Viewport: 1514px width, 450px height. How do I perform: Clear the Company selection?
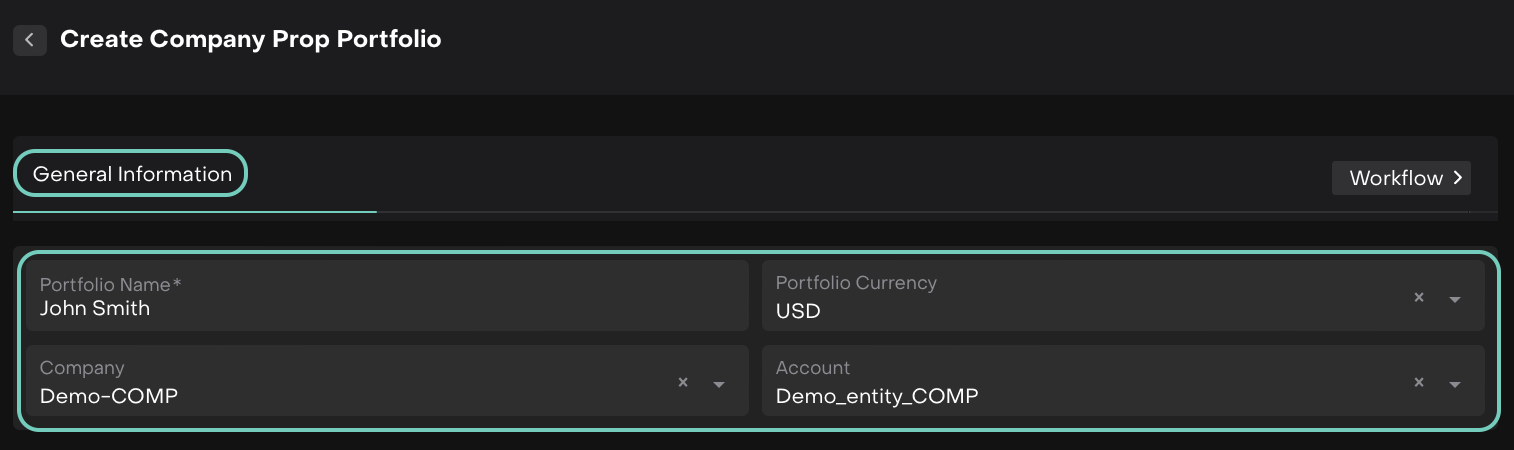[x=683, y=382]
